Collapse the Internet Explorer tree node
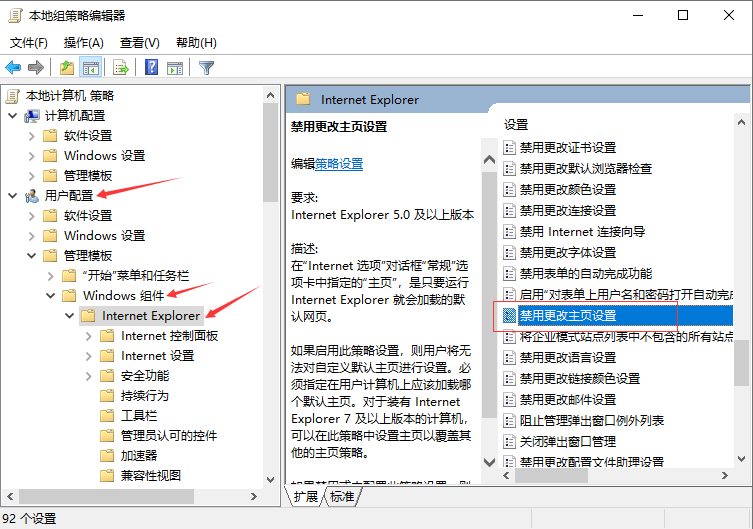753x529 pixels. [70, 316]
